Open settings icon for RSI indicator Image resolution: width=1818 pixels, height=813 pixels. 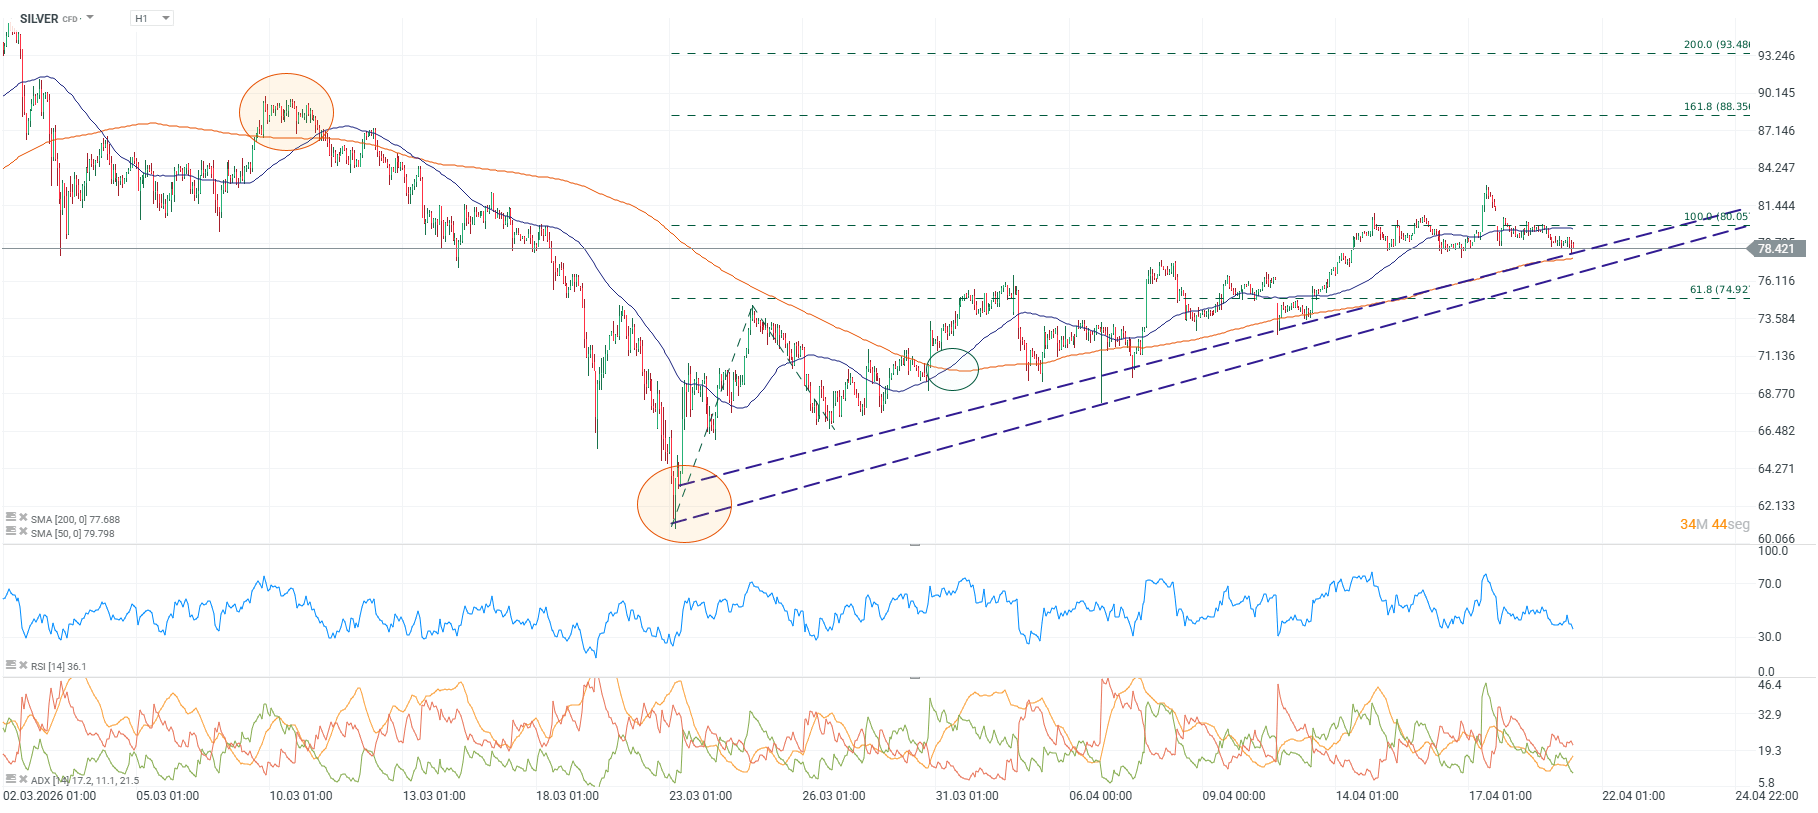tap(11, 665)
